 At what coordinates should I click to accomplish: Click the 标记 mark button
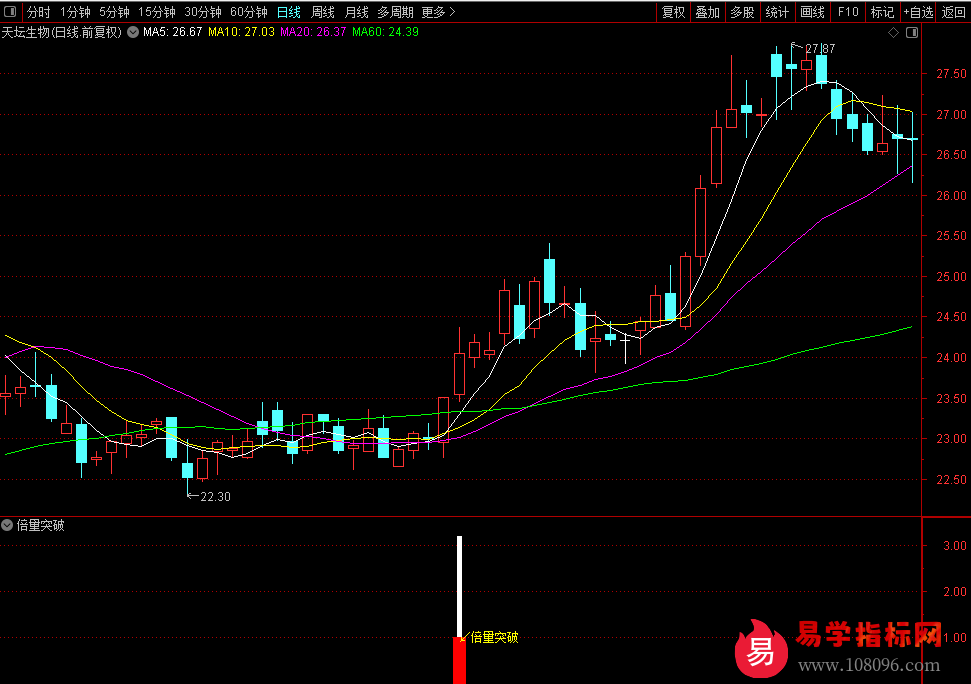pyautogui.click(x=882, y=12)
